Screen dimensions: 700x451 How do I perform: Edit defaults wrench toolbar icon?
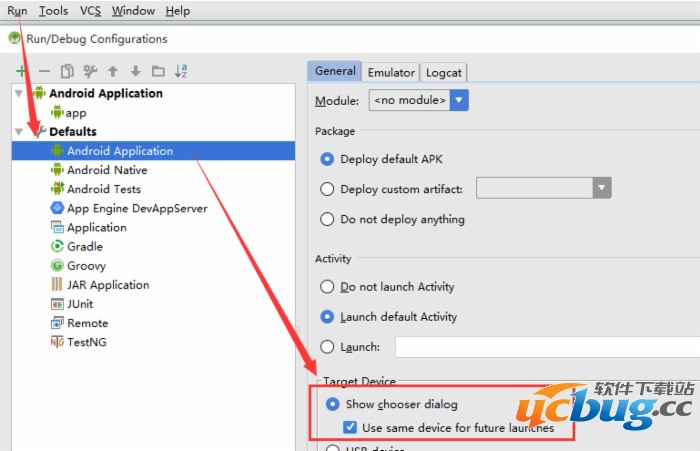pyautogui.click(x=90, y=71)
